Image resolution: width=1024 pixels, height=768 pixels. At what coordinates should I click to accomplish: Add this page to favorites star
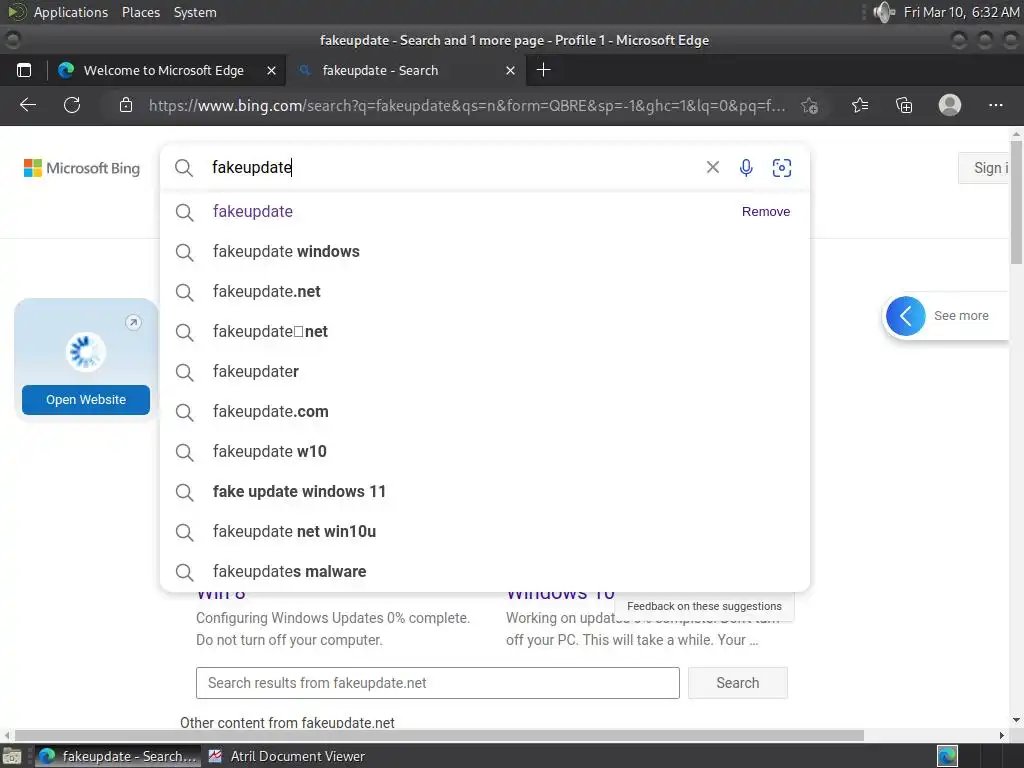810,105
